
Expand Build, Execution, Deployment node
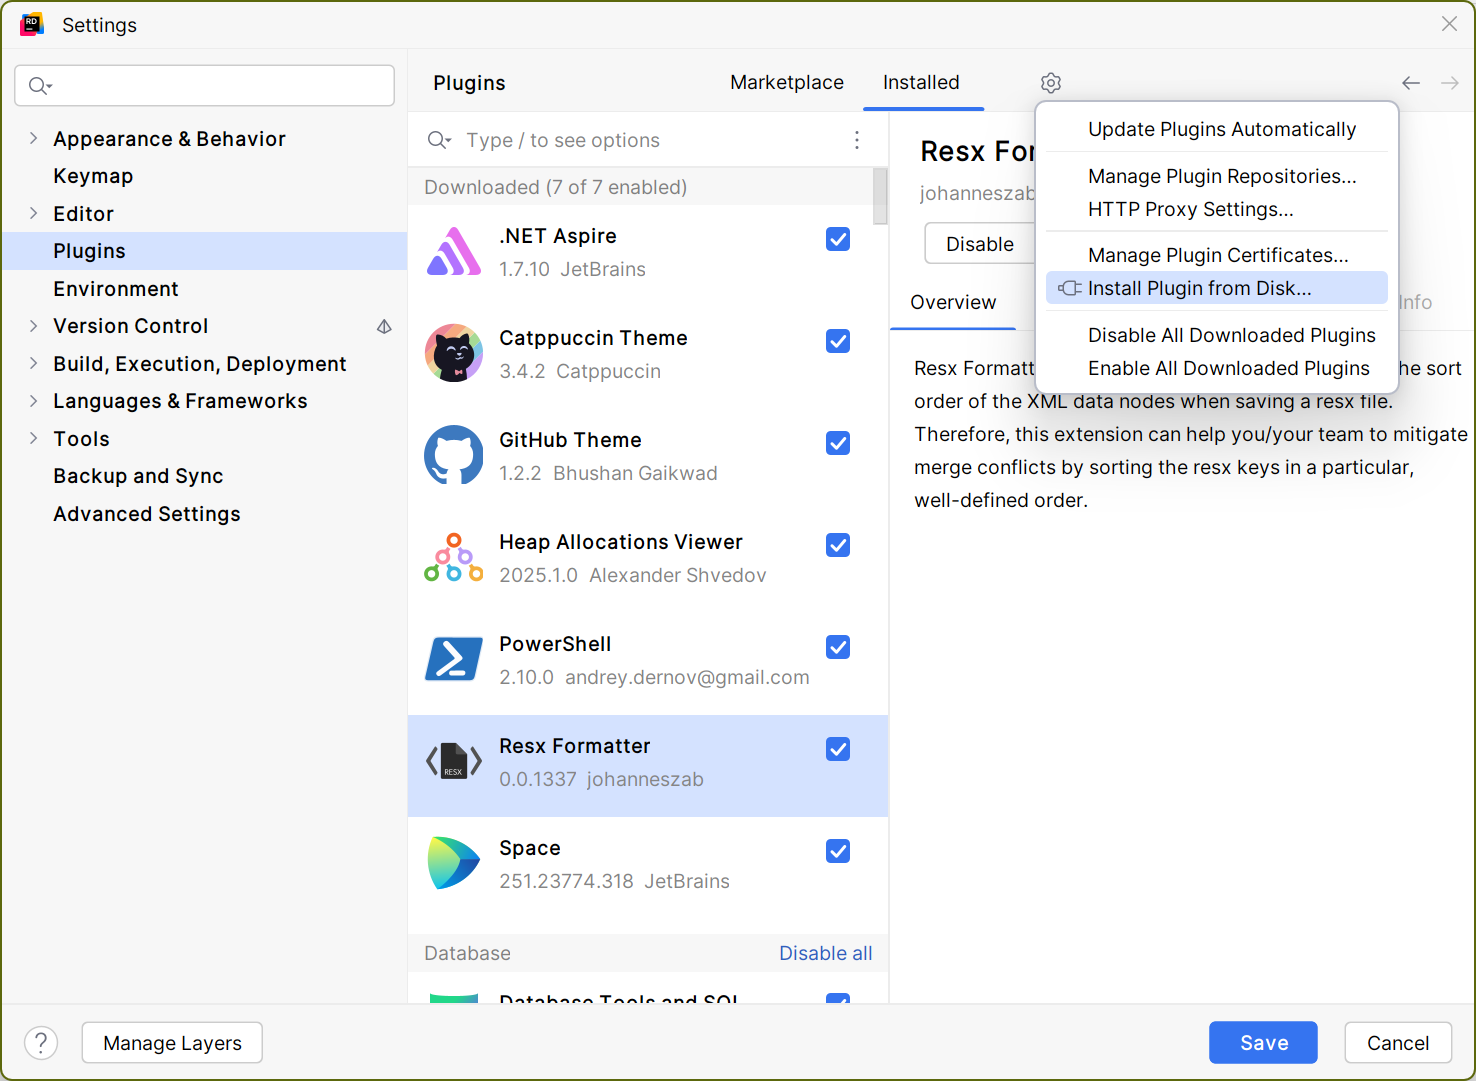[33, 363]
